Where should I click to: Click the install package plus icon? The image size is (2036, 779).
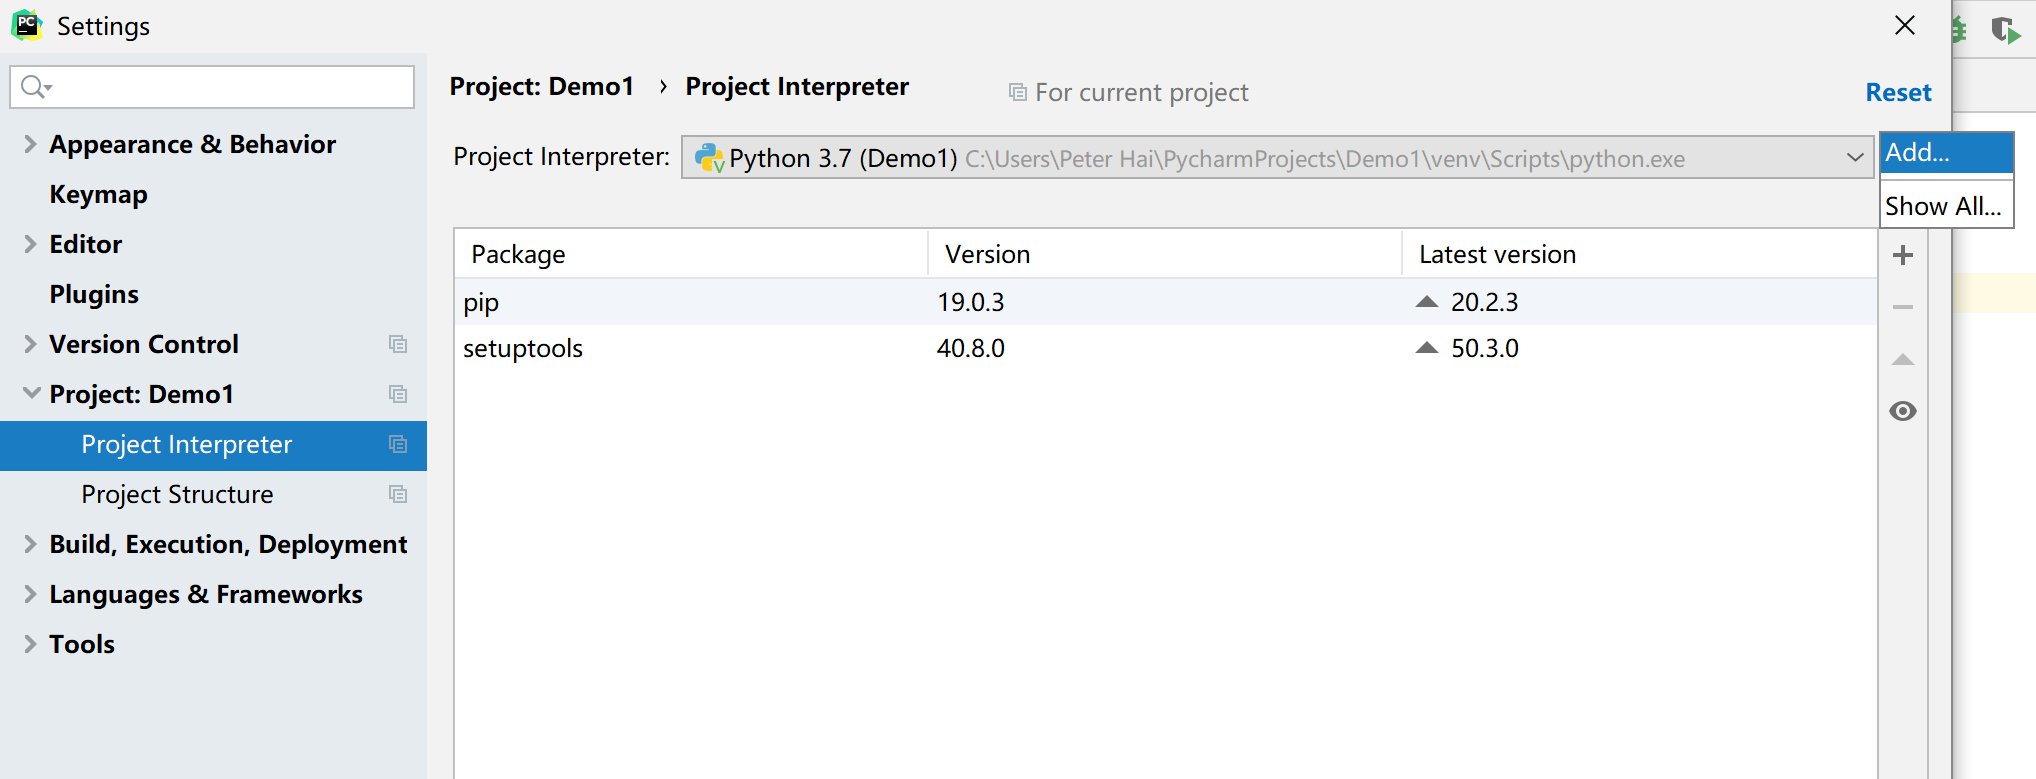coord(1903,255)
